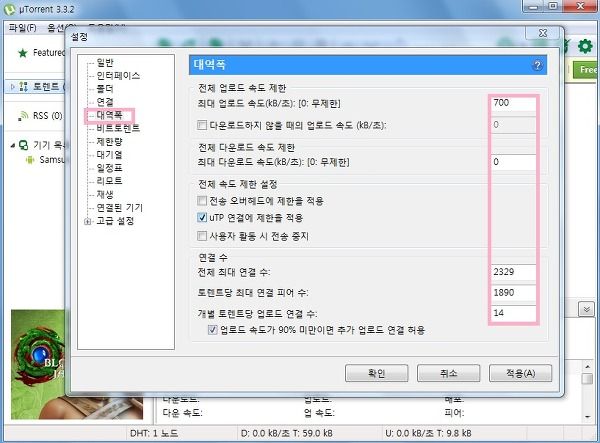Click the DHT: 1 노드 status bar entry
This screenshot has height=443, width=600.
coord(154,433)
